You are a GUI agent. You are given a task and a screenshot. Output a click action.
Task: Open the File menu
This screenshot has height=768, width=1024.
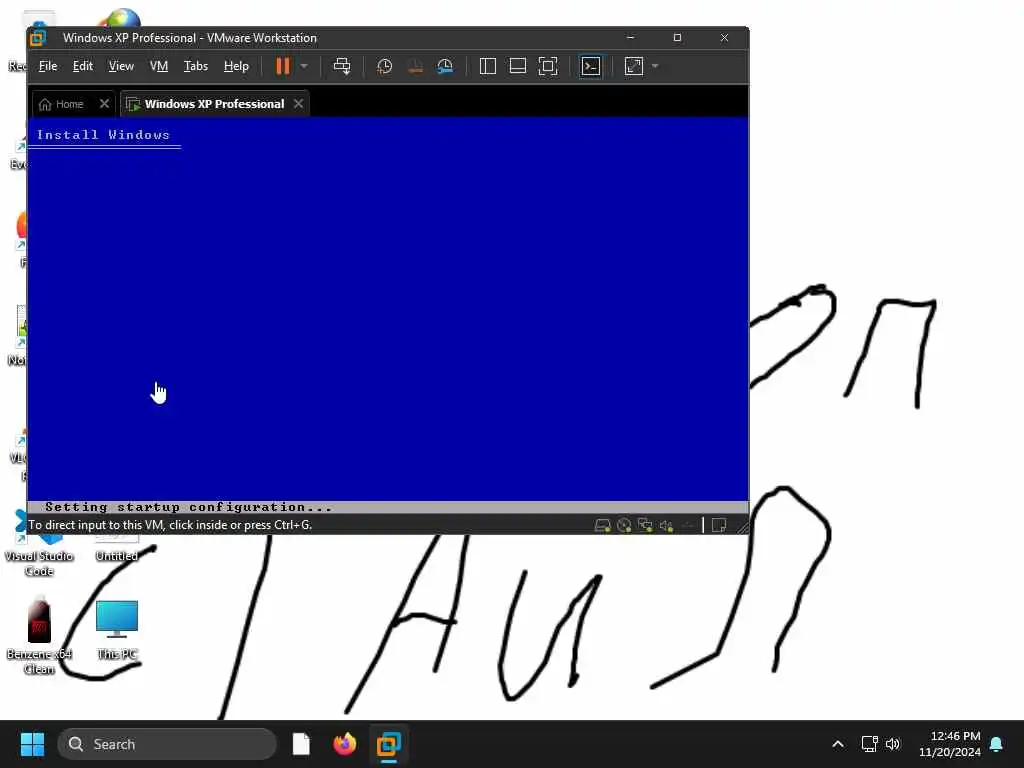48,66
